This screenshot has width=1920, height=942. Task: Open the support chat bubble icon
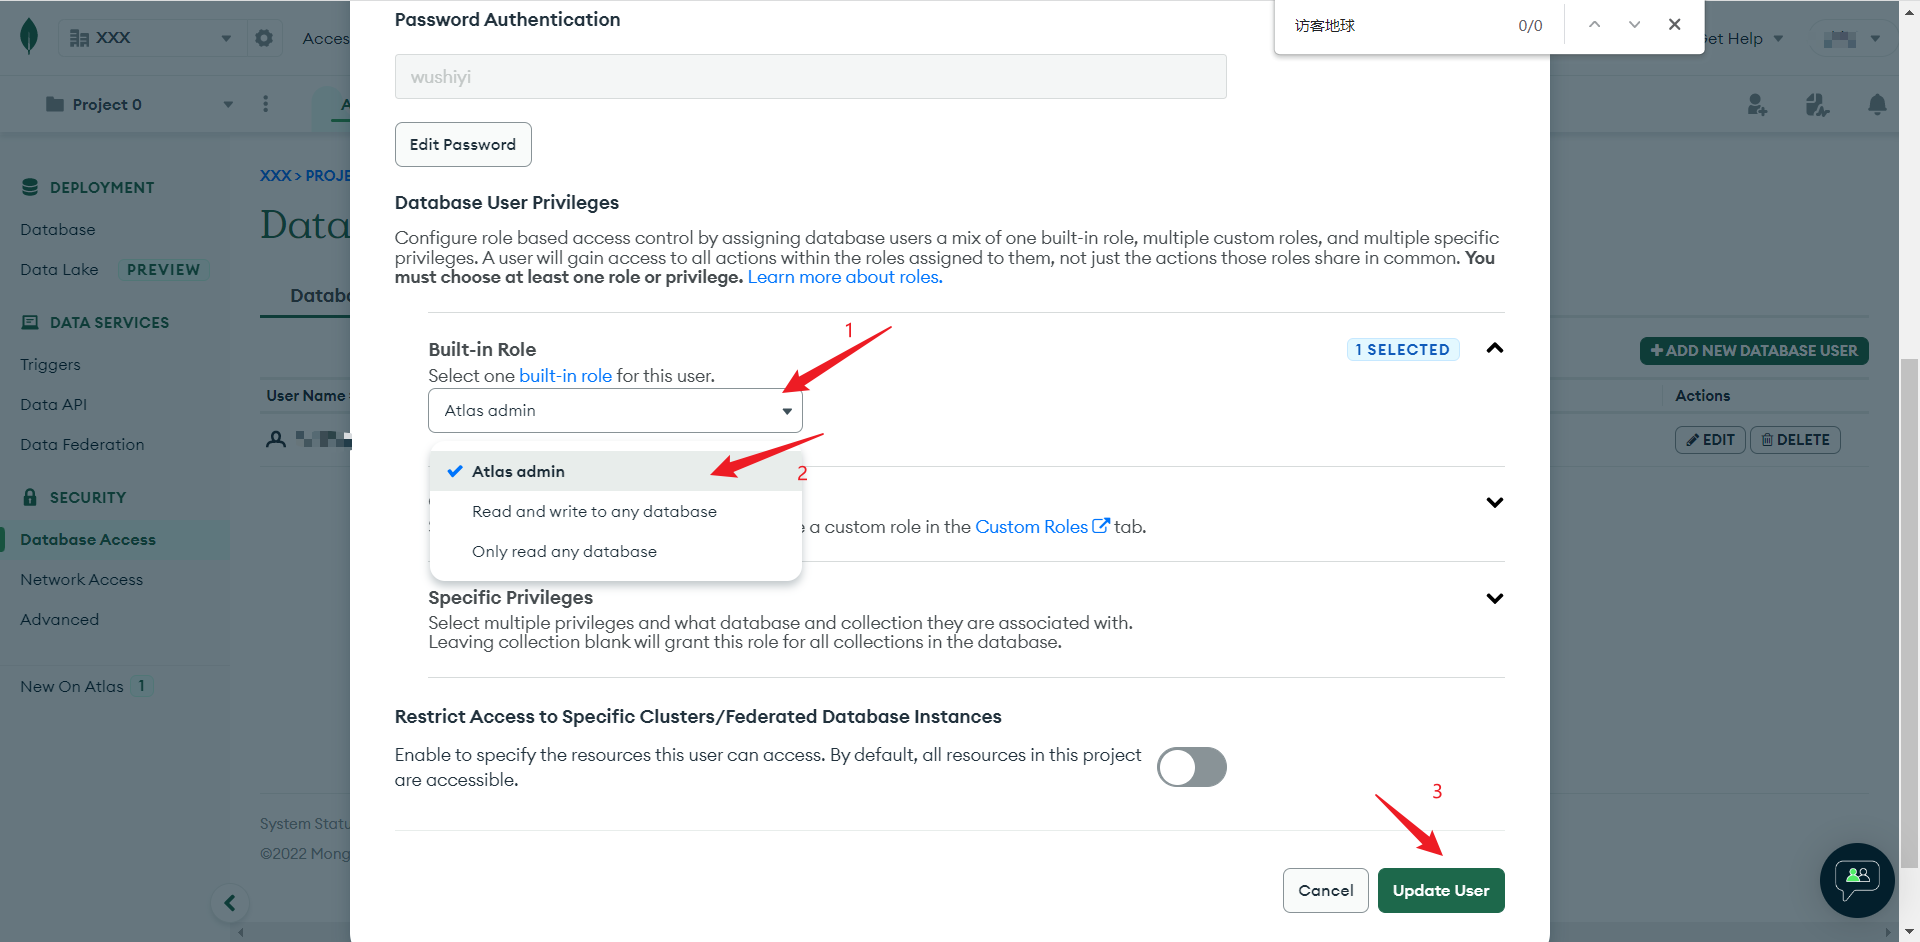1857,880
